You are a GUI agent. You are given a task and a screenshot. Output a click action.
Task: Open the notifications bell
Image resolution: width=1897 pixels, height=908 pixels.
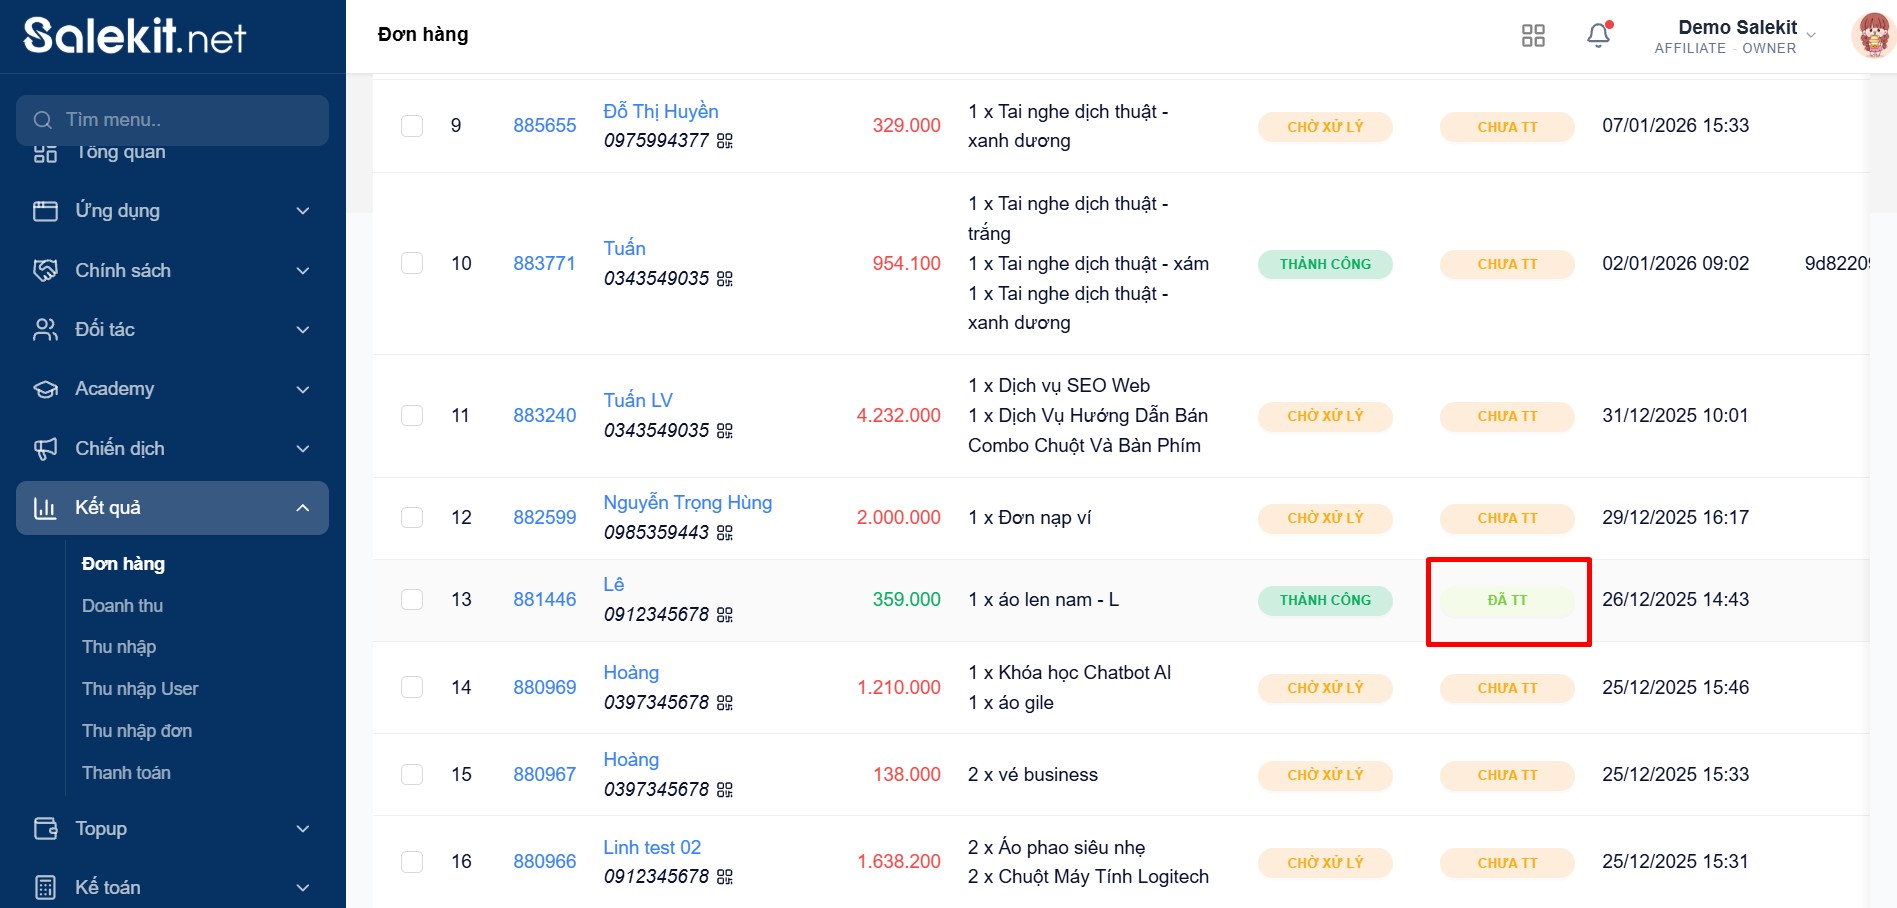[x=1598, y=36]
